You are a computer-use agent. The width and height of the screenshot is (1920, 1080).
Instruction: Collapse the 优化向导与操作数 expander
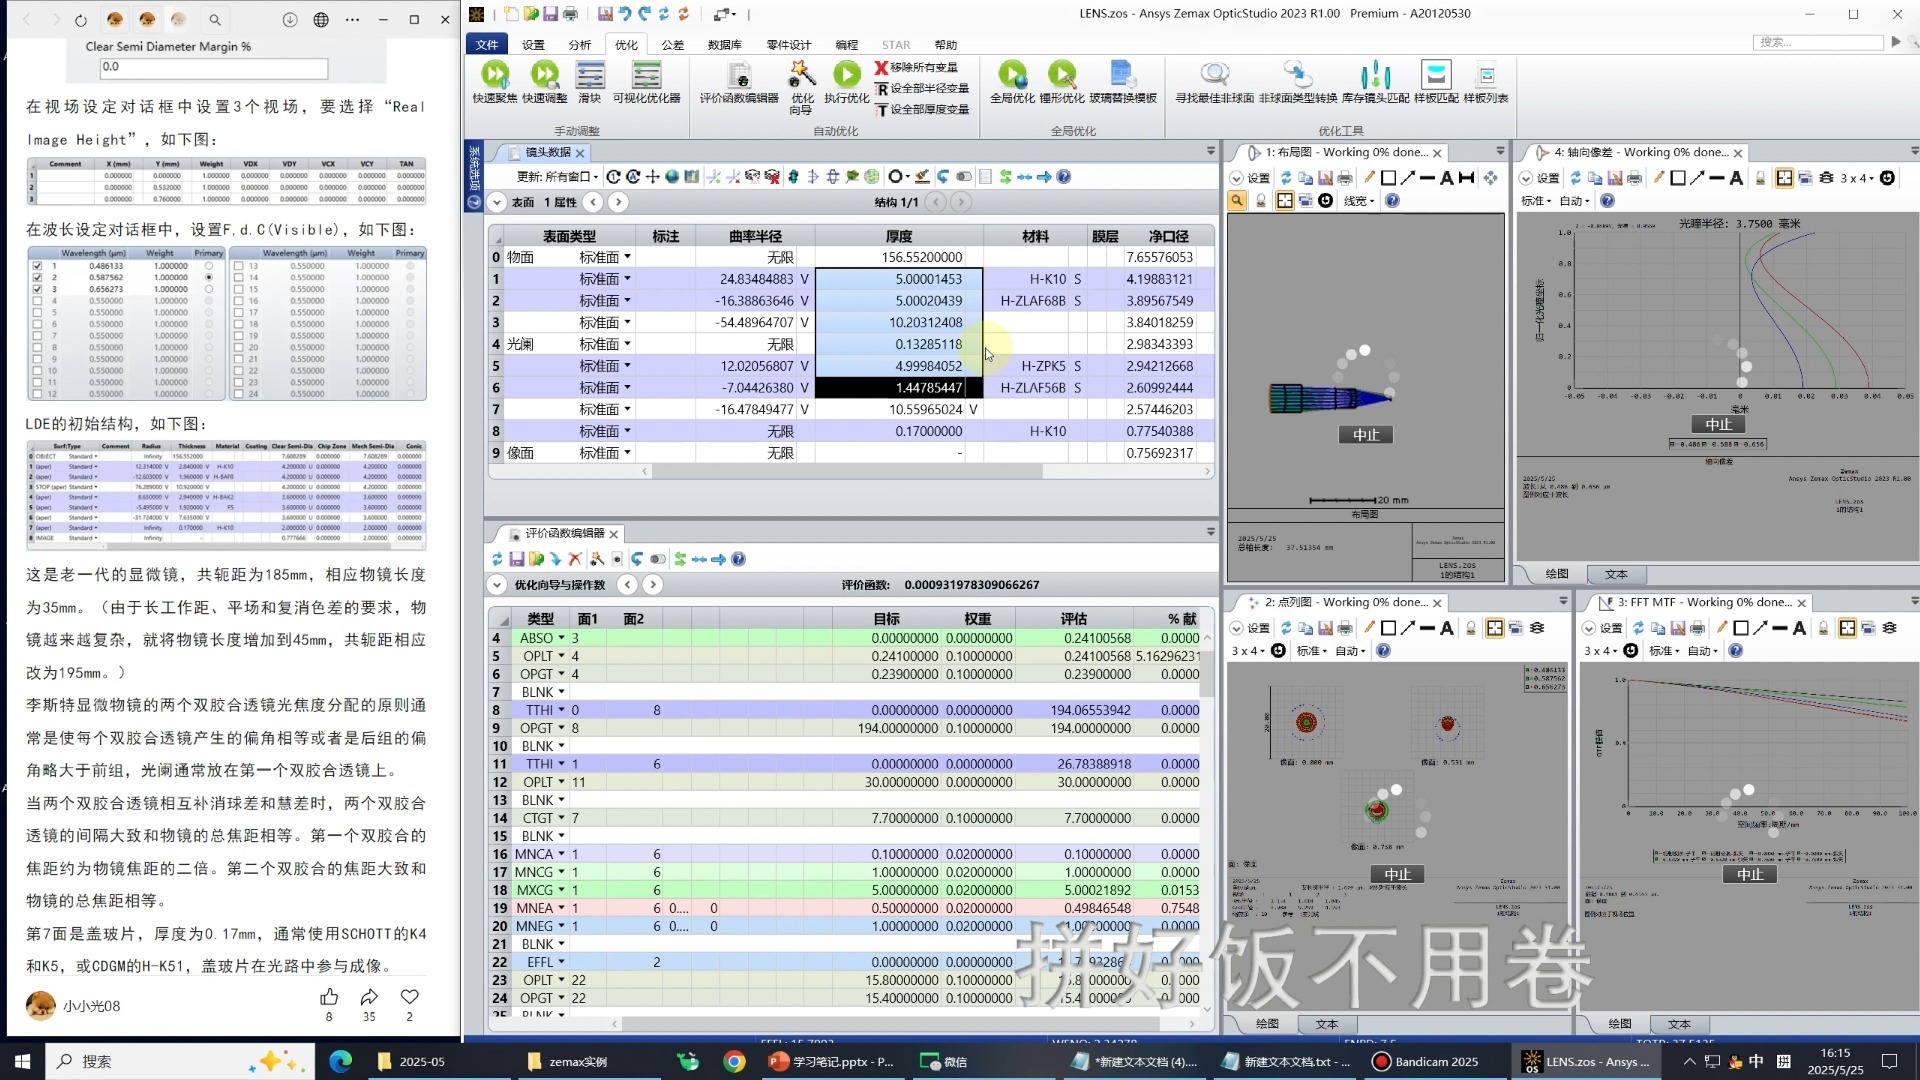coord(497,585)
